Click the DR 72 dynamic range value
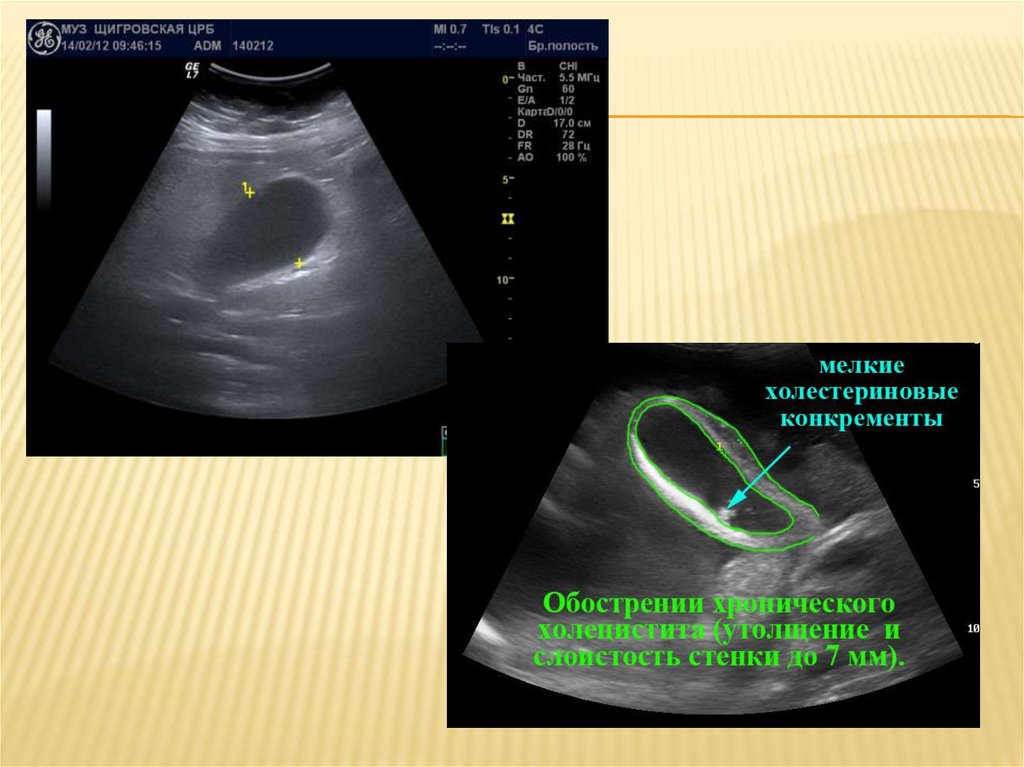 coord(546,135)
